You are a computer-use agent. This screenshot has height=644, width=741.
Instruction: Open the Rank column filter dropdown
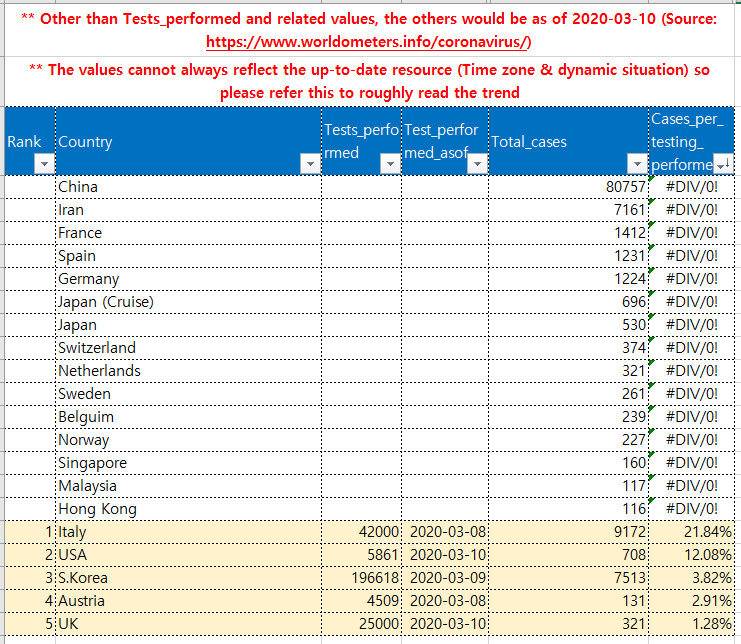[x=44, y=164]
